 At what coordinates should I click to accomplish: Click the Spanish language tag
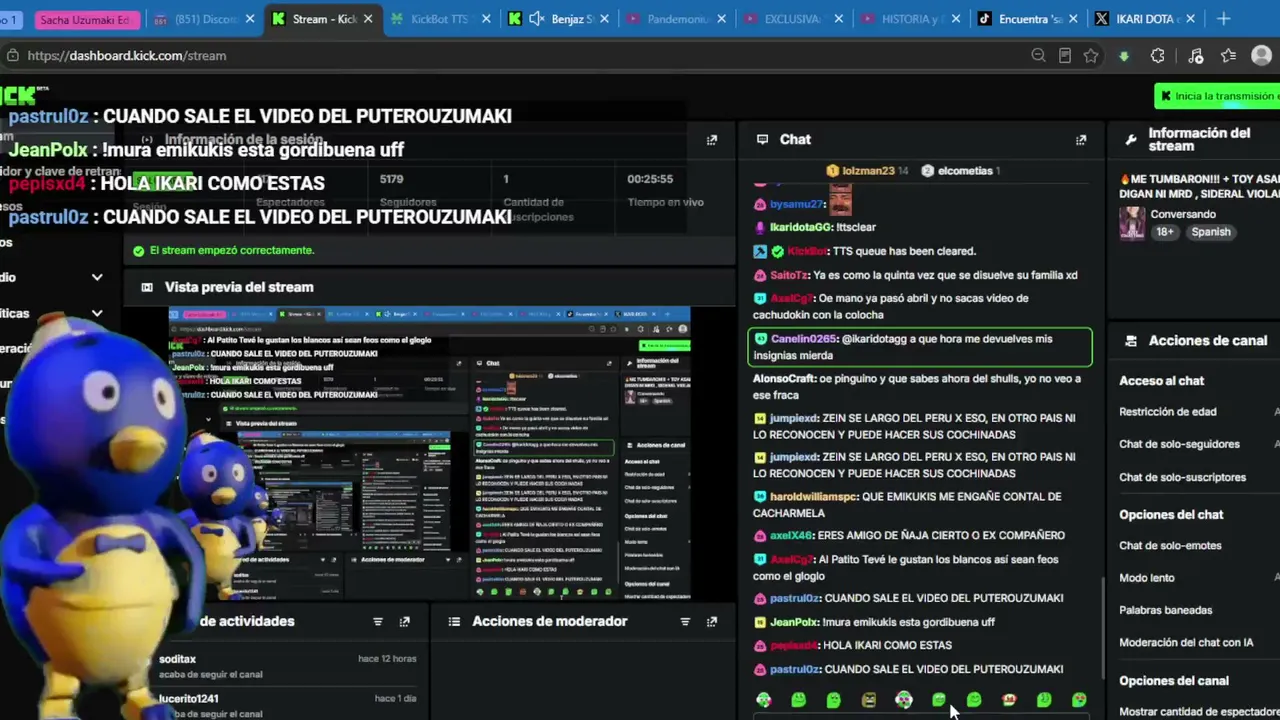click(x=1210, y=232)
